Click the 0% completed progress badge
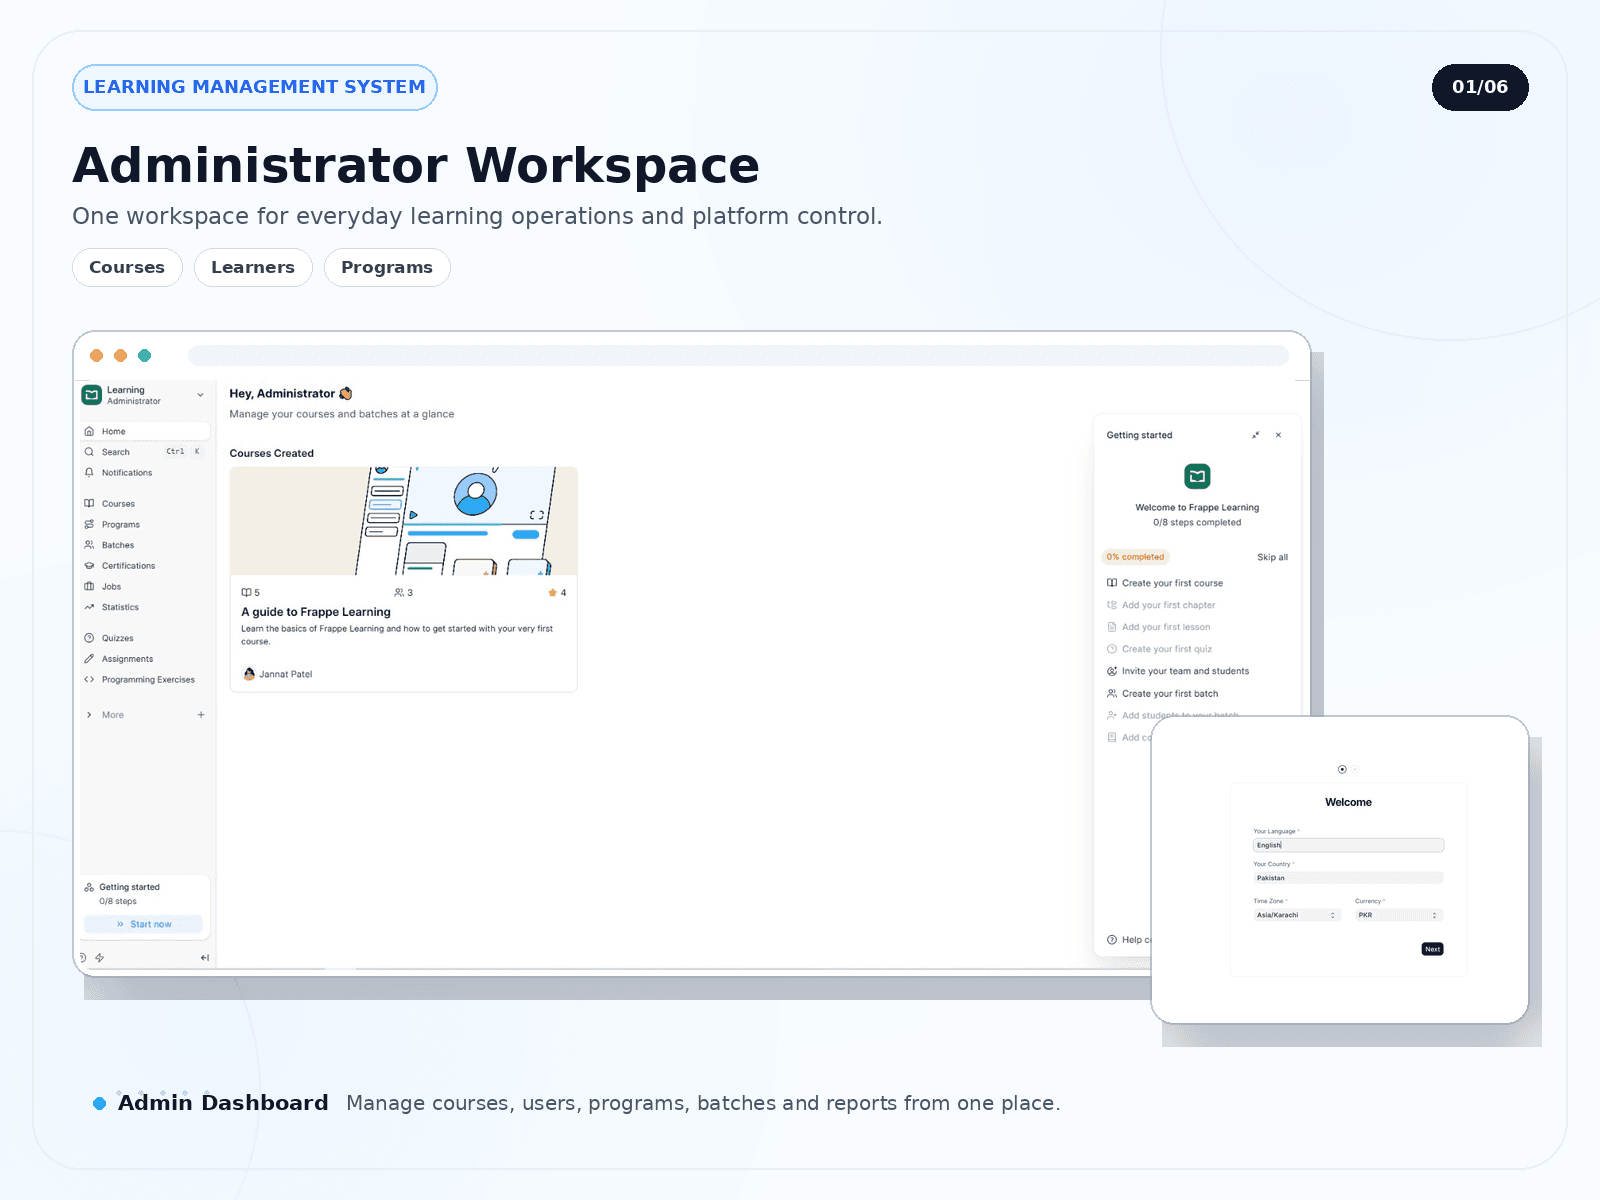1600x1200 pixels. [x=1135, y=557]
